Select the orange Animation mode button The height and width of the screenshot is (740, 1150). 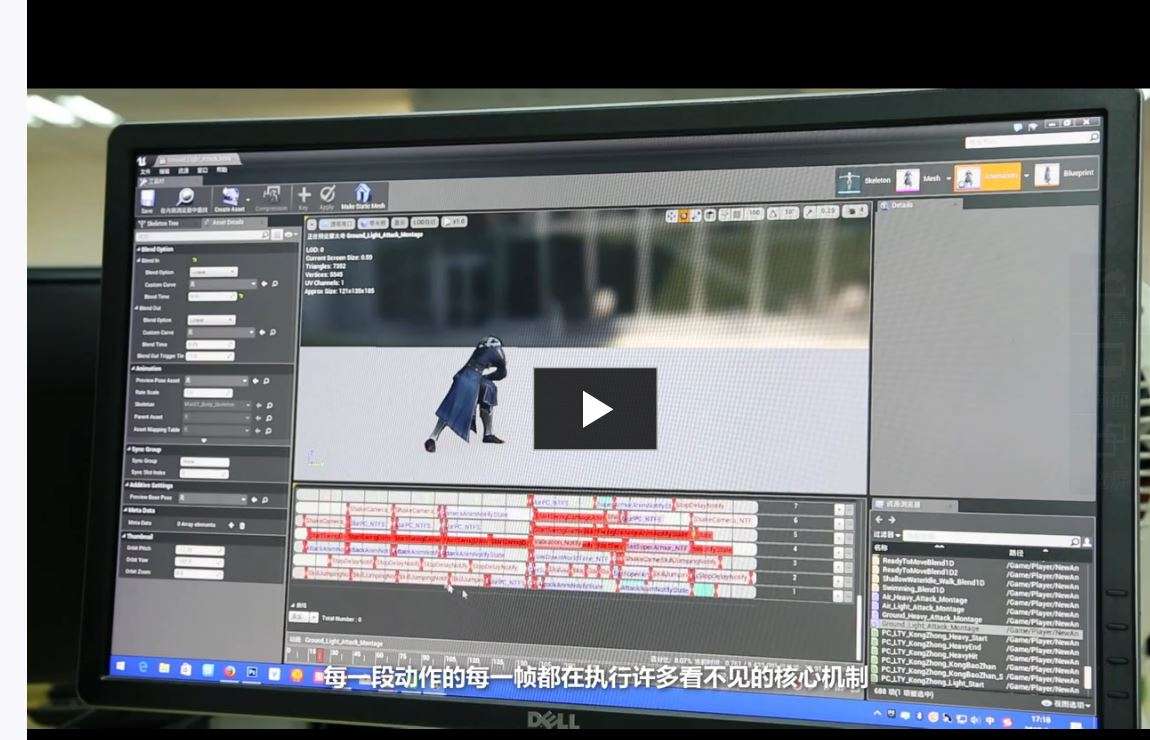click(x=987, y=177)
